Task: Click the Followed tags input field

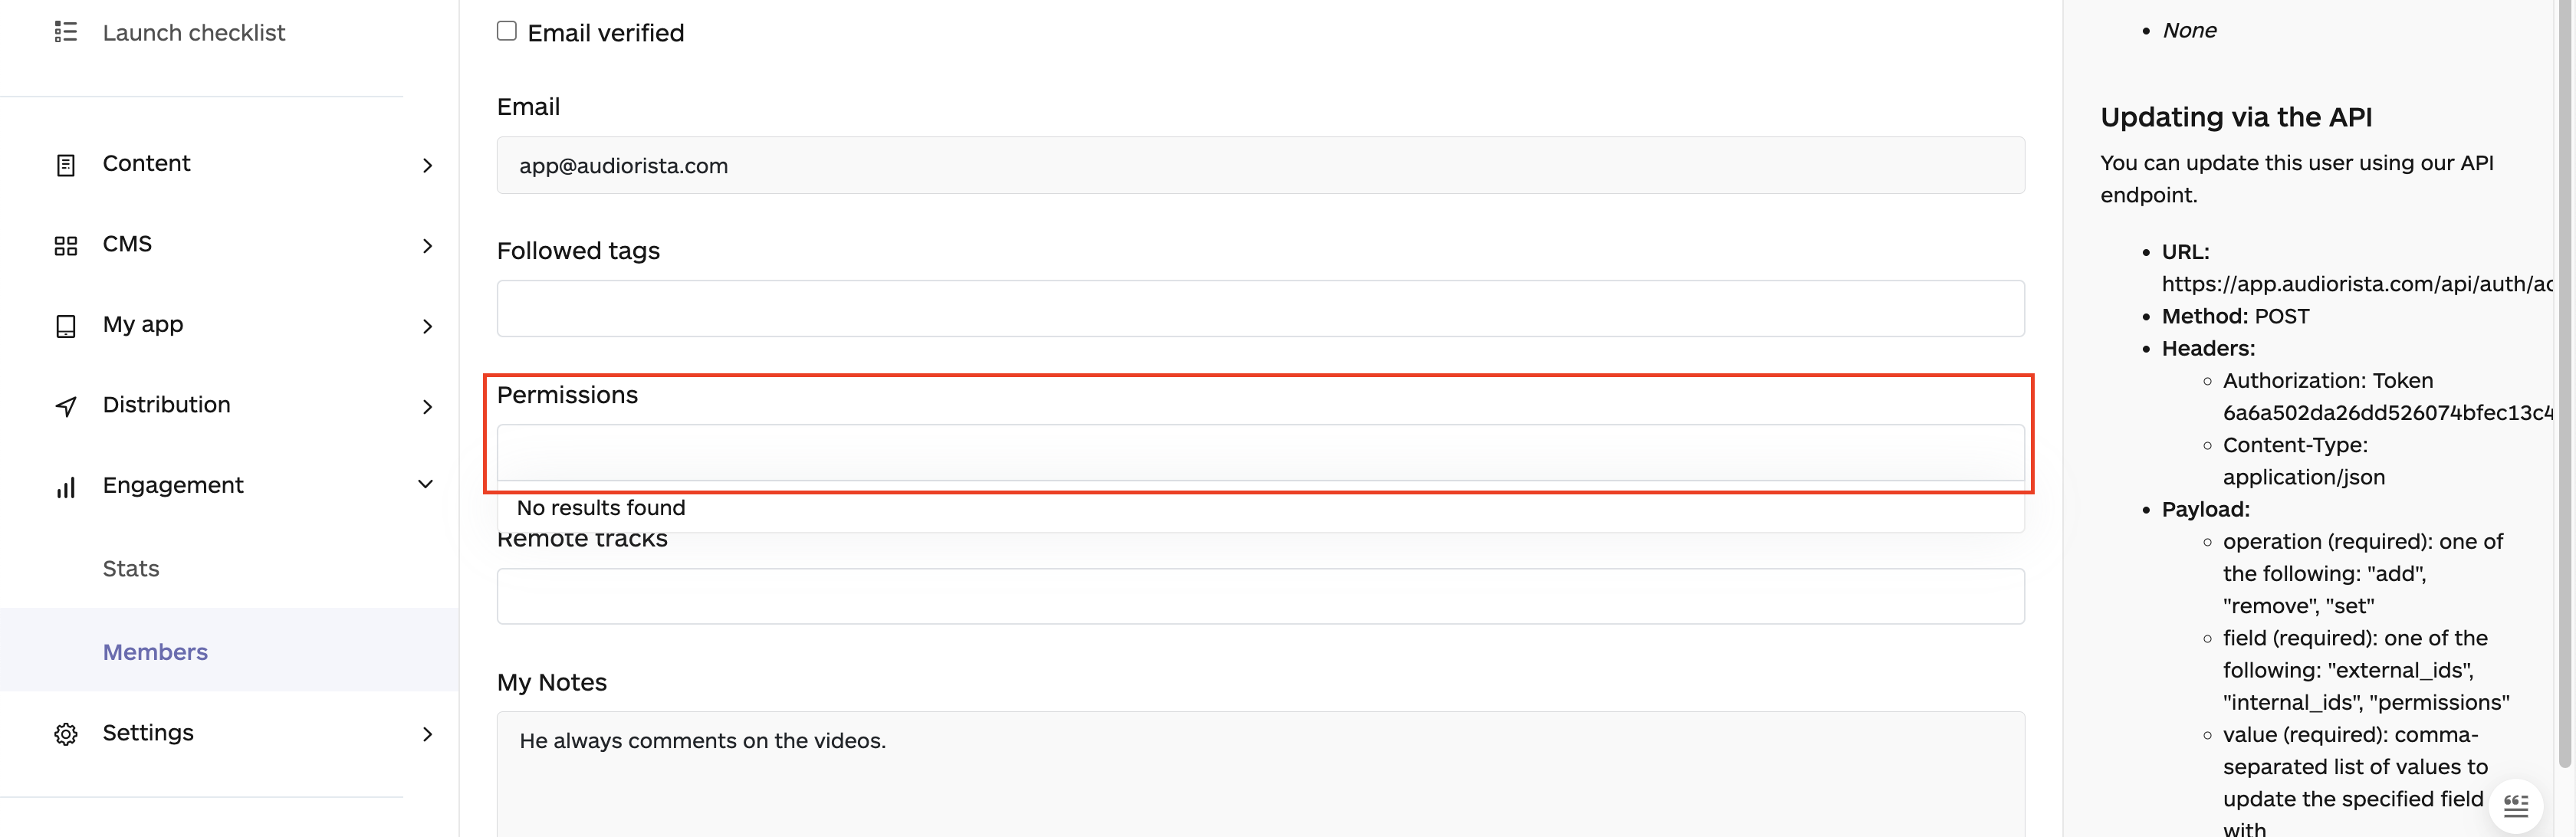Action: 1260,308
